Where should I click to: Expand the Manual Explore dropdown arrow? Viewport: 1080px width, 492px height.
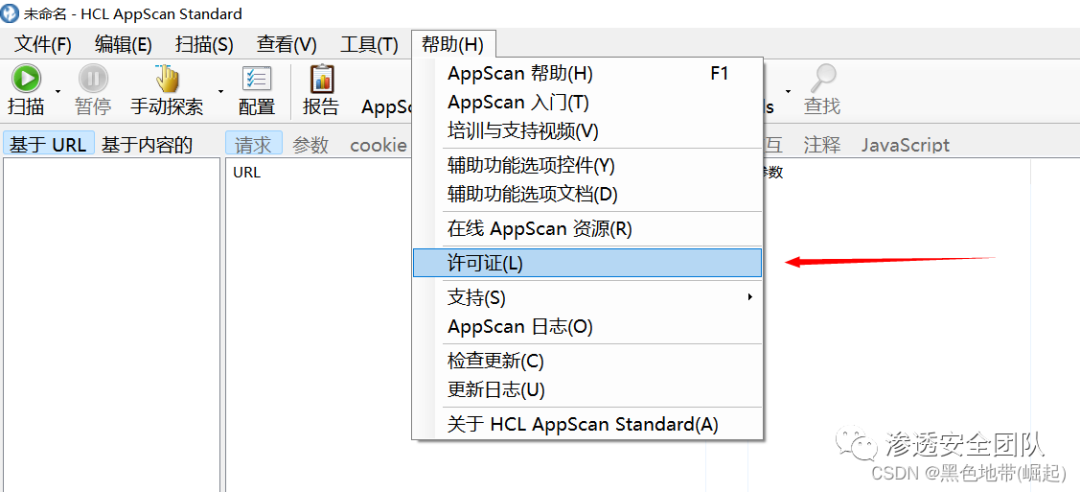click(x=221, y=90)
